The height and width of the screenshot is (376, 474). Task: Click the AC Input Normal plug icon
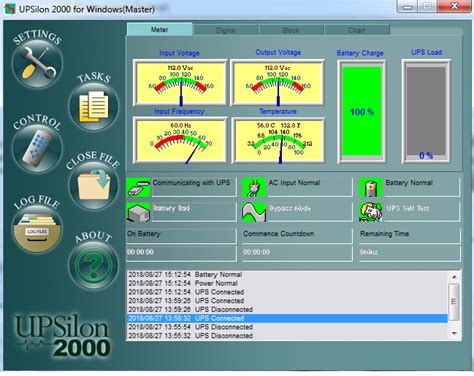254,187
